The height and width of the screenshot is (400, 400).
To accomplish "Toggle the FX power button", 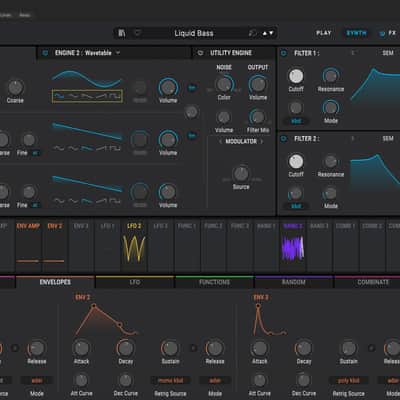I will coord(382,33).
